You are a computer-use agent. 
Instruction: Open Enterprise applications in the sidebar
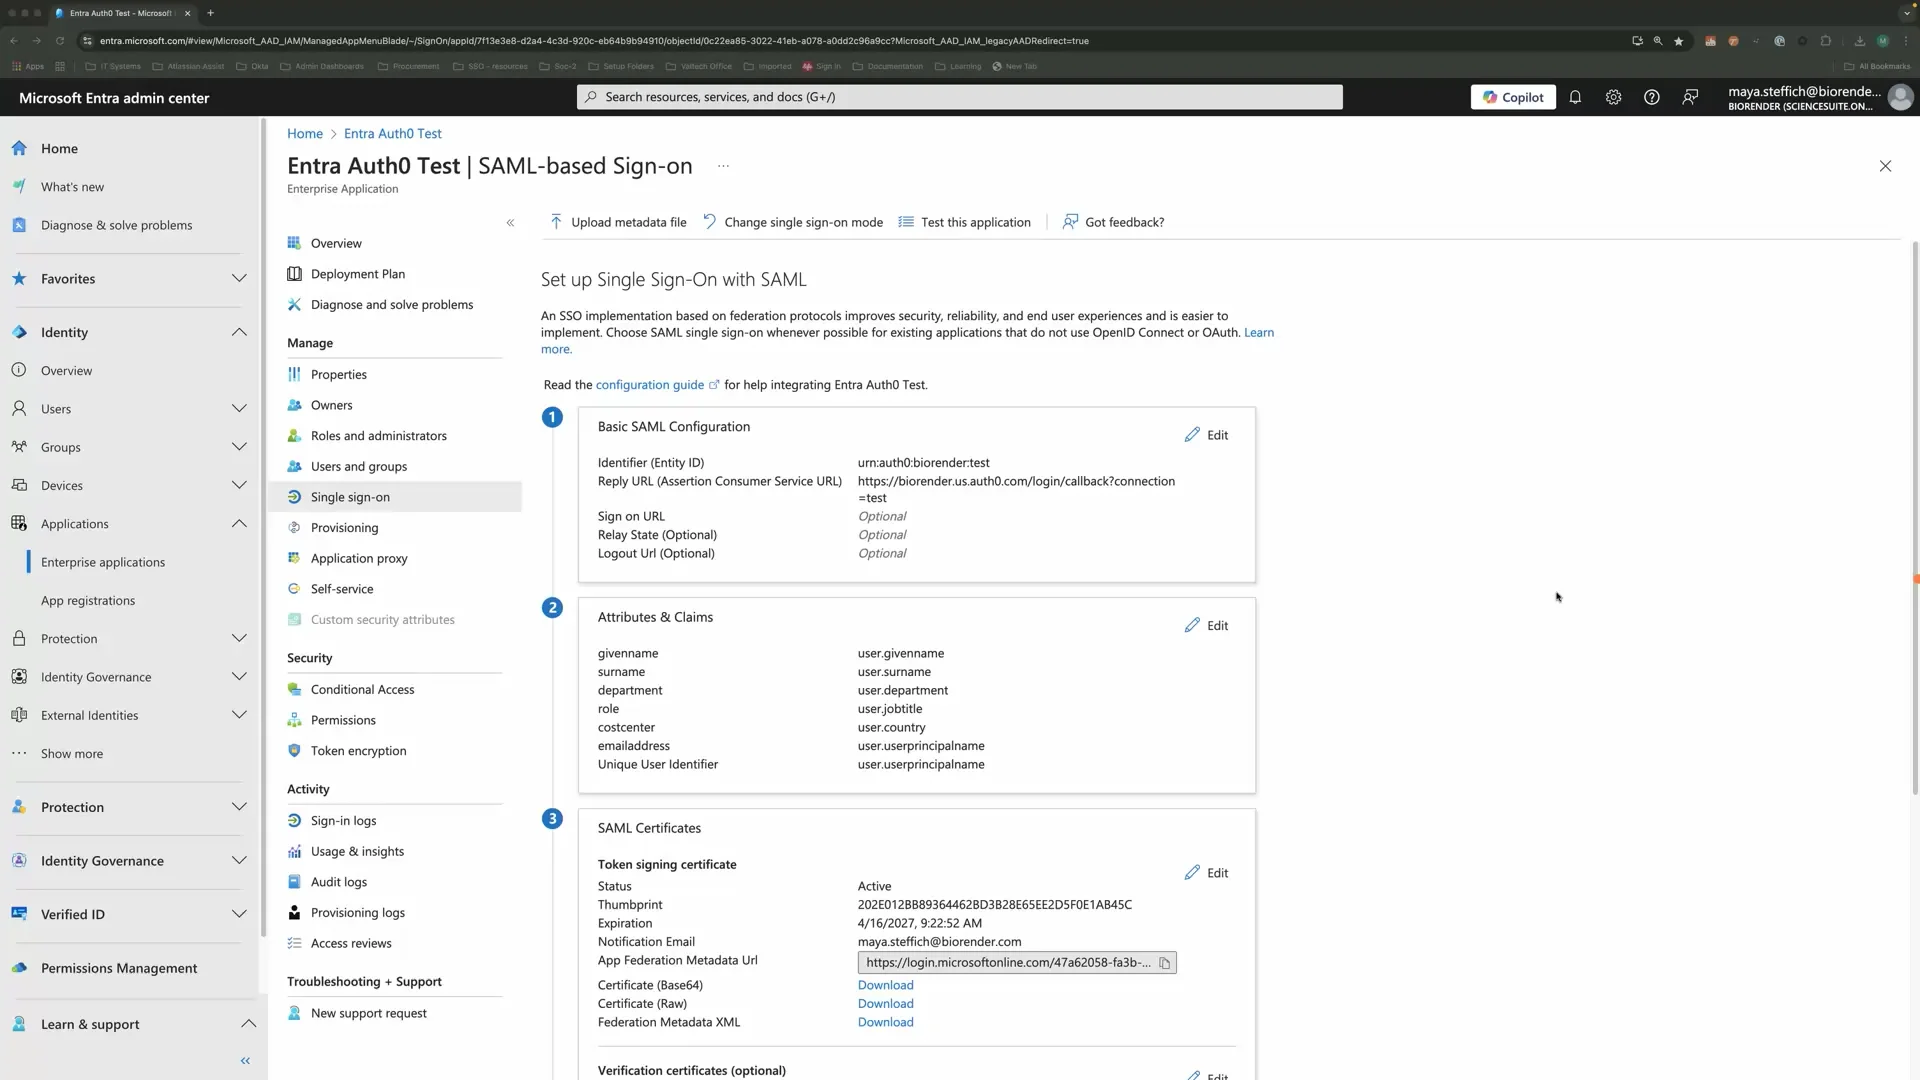(103, 562)
